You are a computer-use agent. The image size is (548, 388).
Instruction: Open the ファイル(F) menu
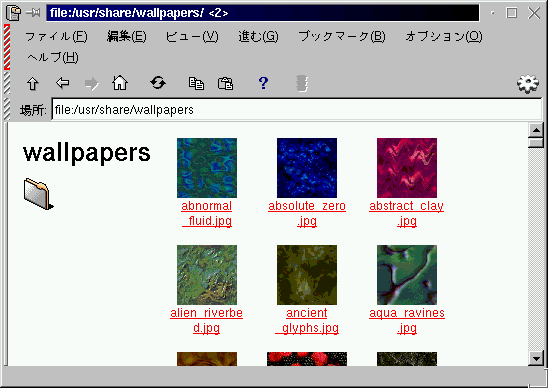point(56,36)
